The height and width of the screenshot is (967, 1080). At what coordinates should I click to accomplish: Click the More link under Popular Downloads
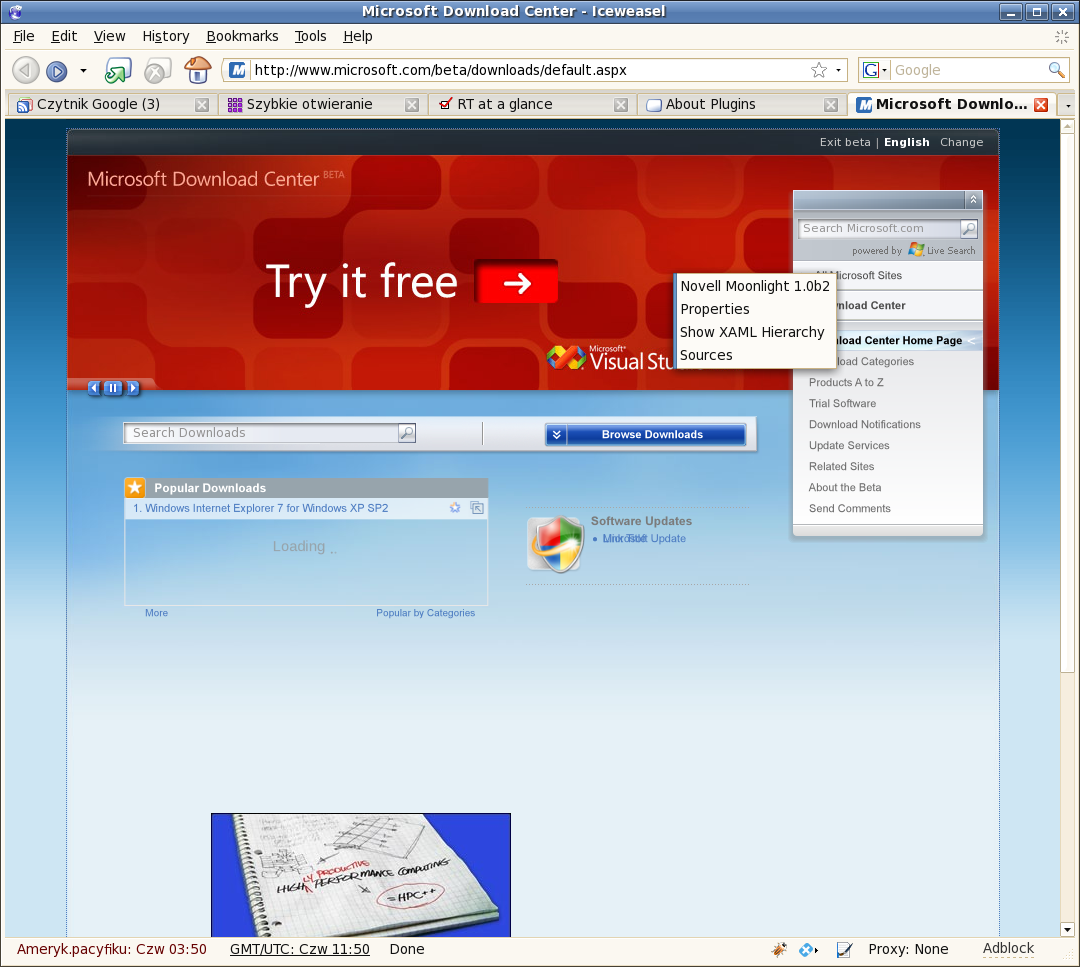(x=156, y=613)
